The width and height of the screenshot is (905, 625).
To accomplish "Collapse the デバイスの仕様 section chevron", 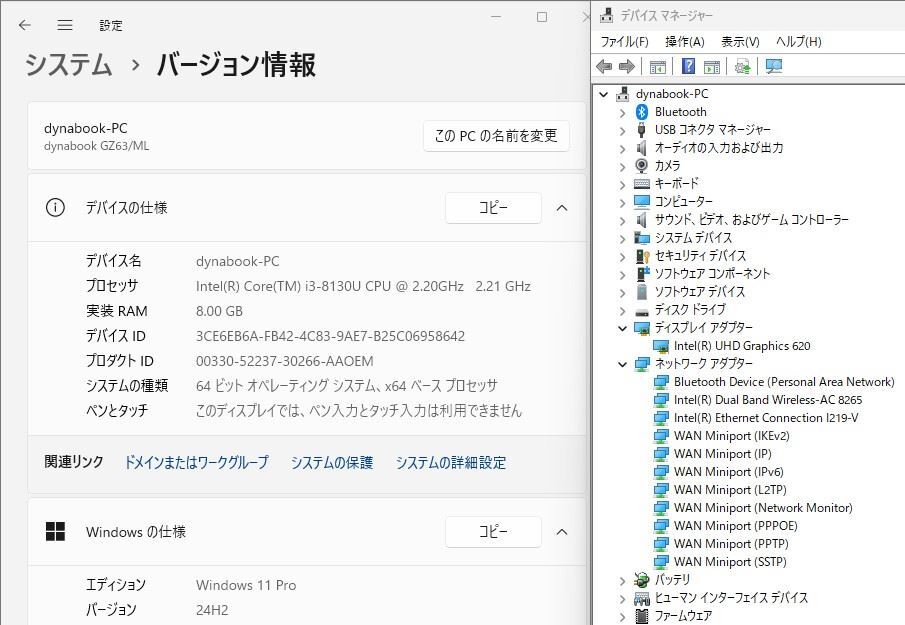I will (562, 208).
